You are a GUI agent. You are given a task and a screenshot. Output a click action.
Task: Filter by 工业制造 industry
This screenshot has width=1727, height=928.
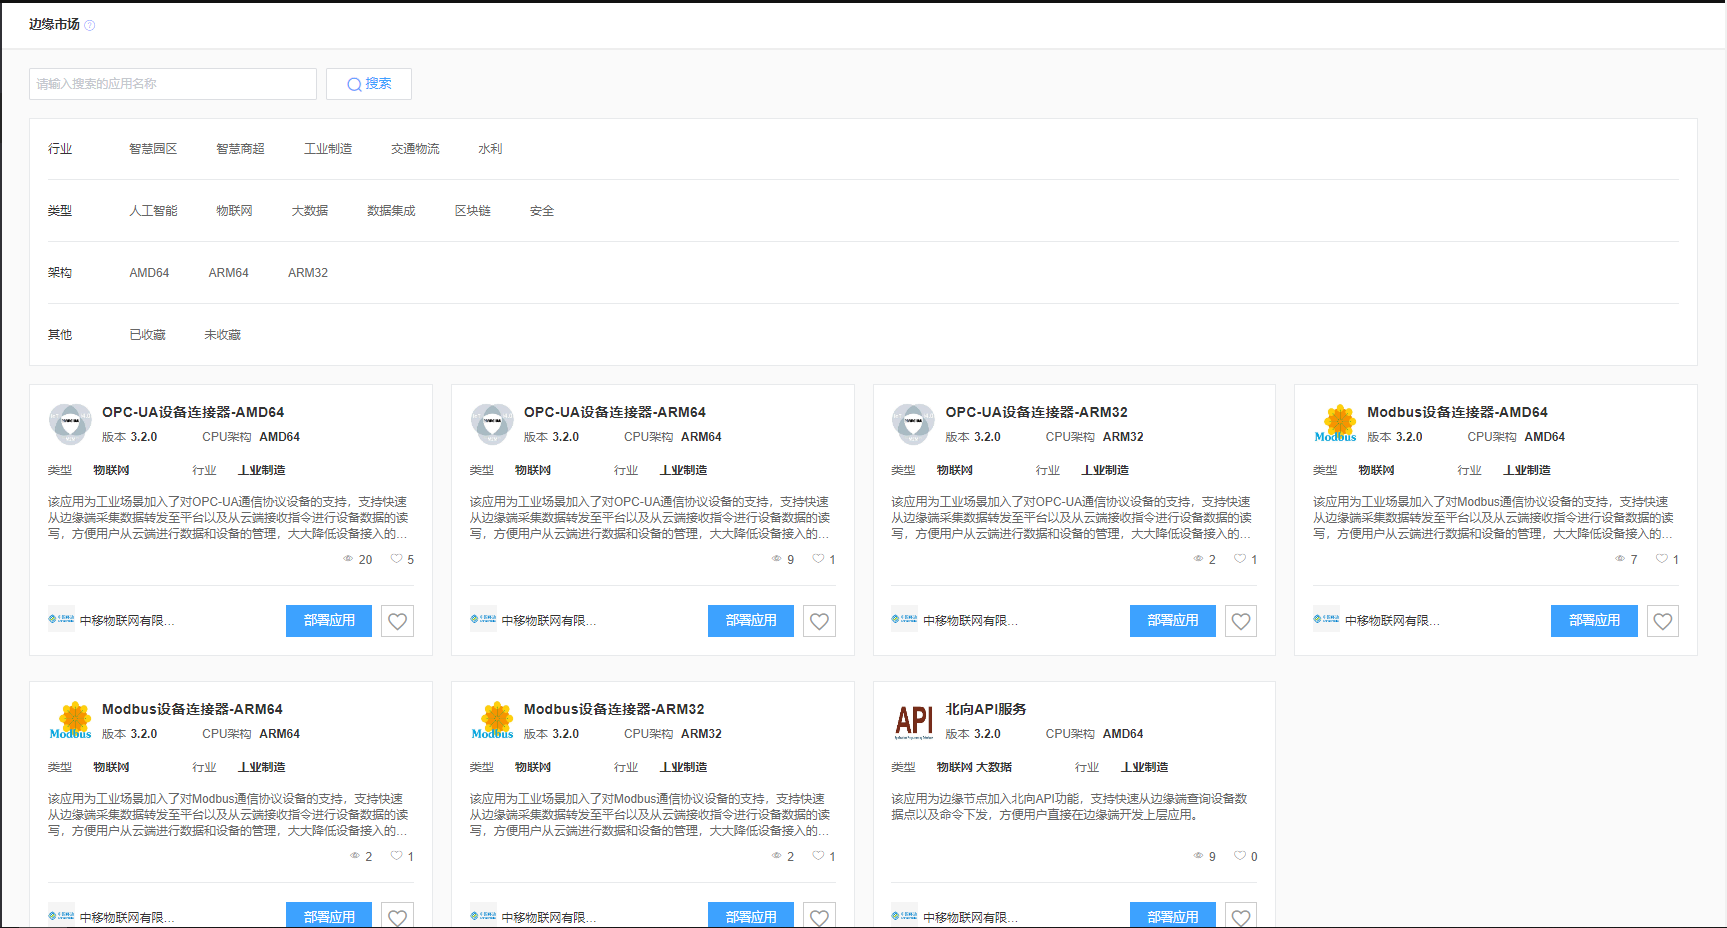(x=328, y=149)
